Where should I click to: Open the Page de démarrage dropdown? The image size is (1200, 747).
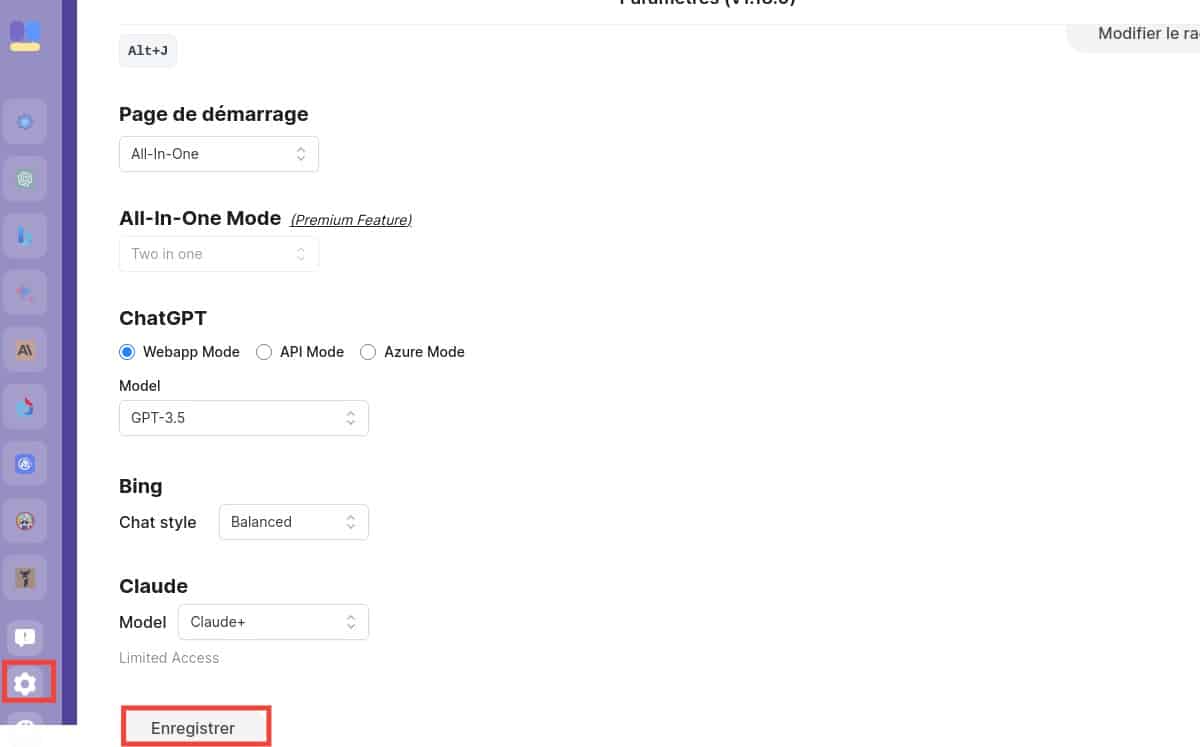(x=219, y=154)
